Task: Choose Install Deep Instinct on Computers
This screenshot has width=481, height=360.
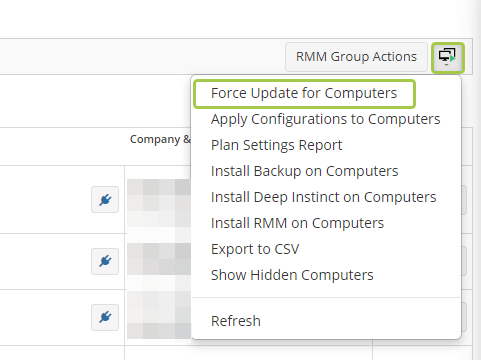Action: point(324,197)
